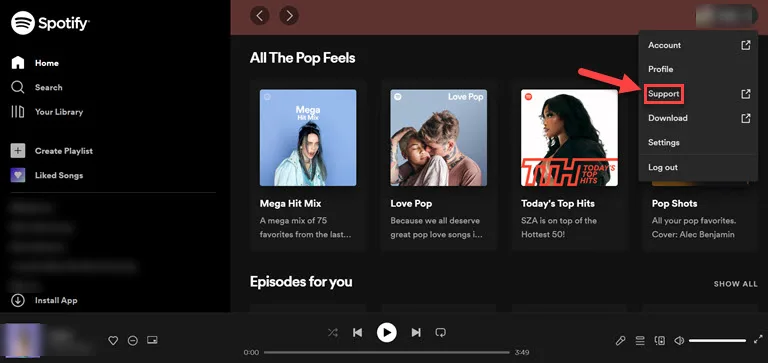
Task: Enter full screen mode
Action: click(758, 339)
